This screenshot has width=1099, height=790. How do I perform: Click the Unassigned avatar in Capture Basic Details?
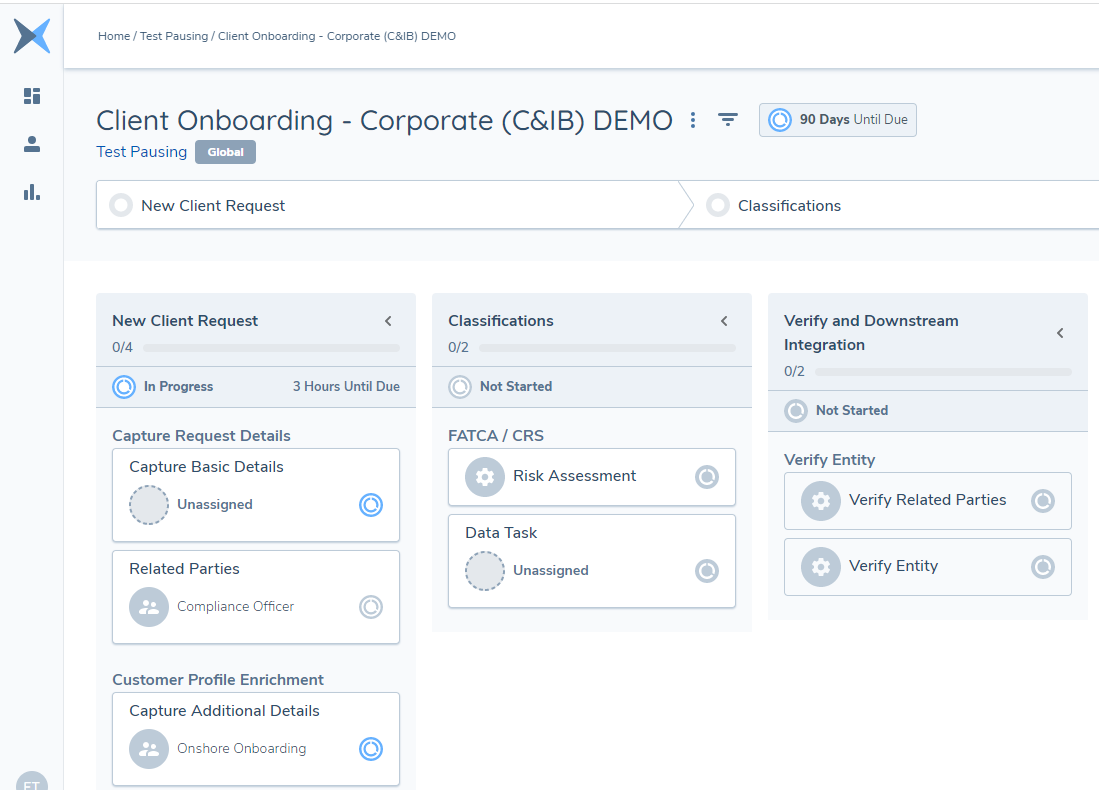(x=149, y=505)
